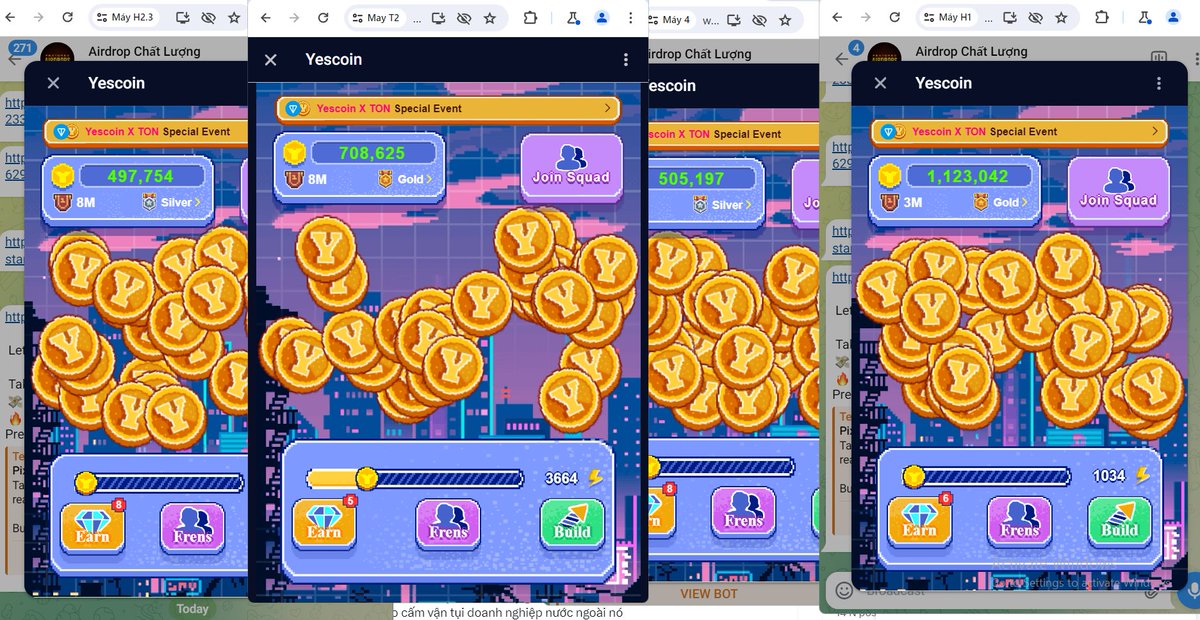
Task: Click address bar of Máy 4 browser
Action: (x=726, y=19)
